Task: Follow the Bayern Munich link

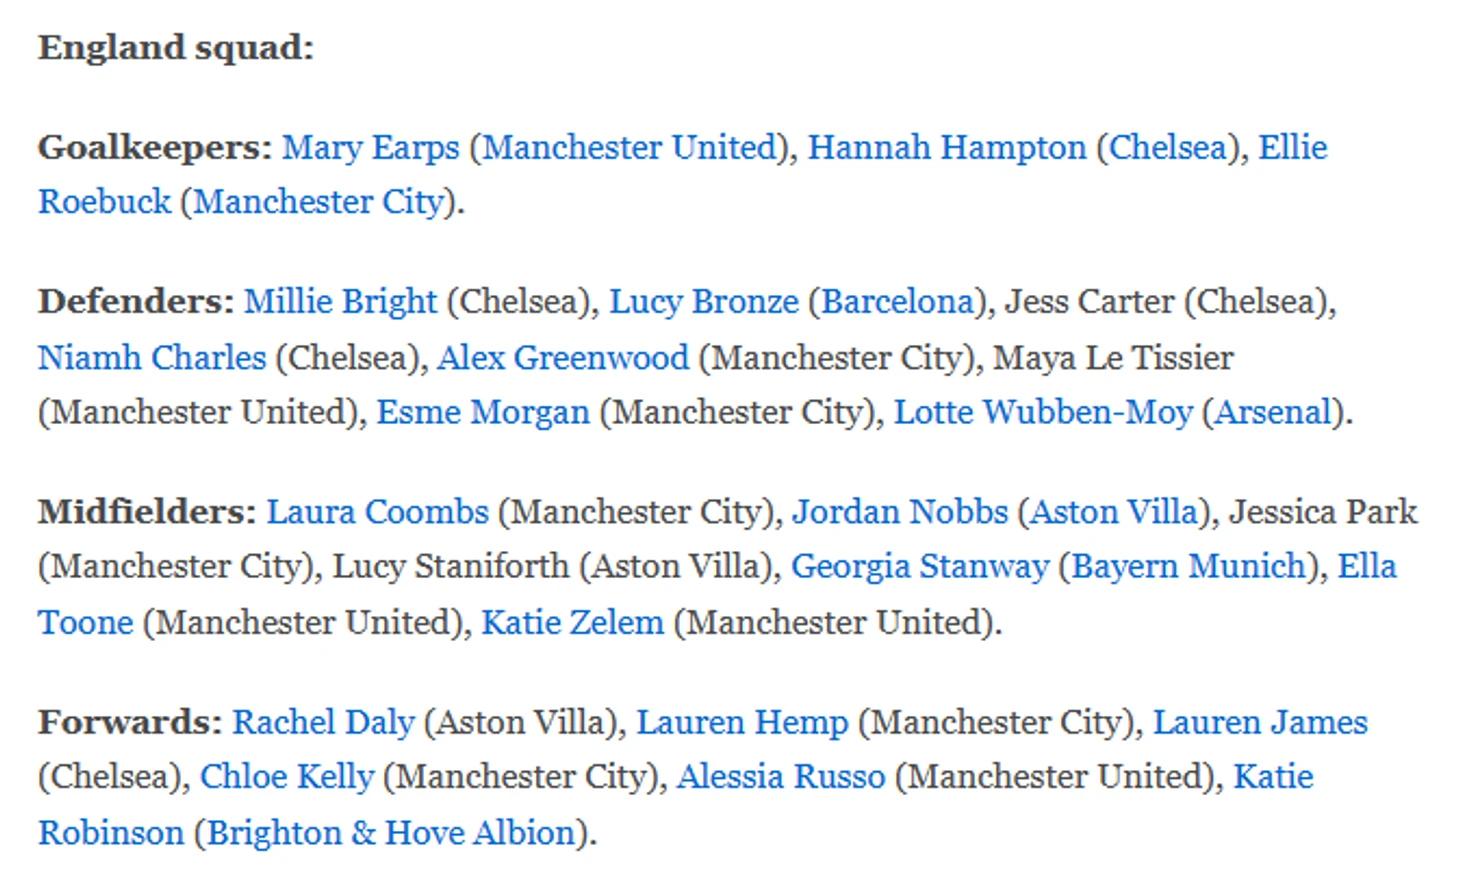Action: coord(1189,567)
